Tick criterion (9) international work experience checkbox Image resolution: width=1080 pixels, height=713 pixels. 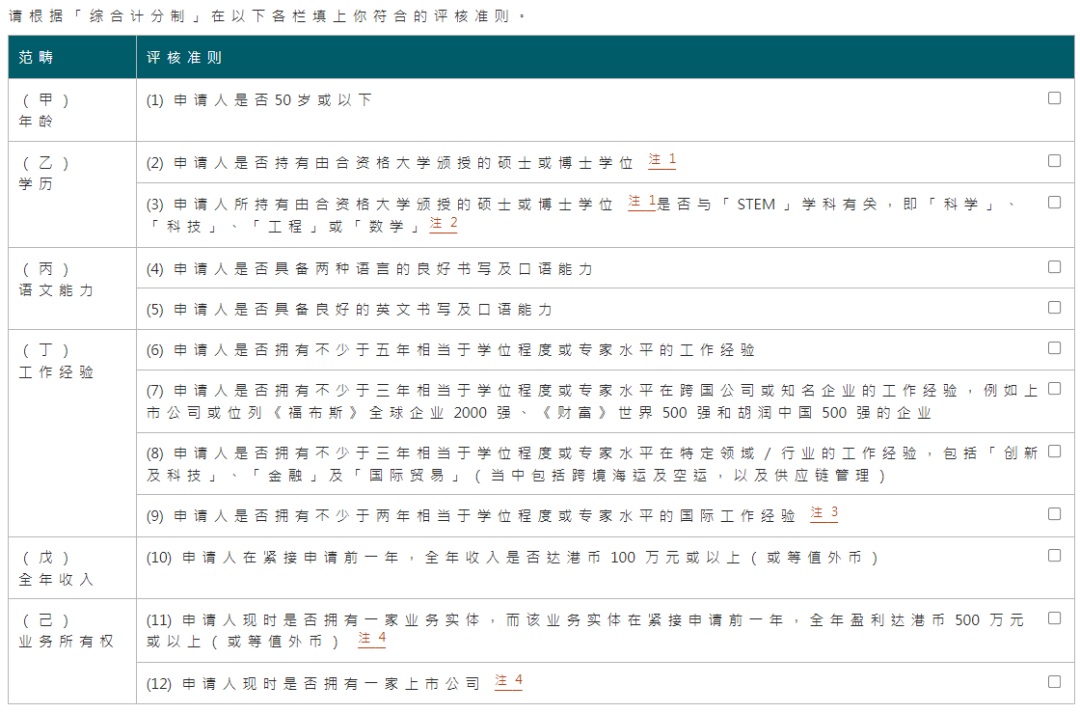click(x=1054, y=514)
